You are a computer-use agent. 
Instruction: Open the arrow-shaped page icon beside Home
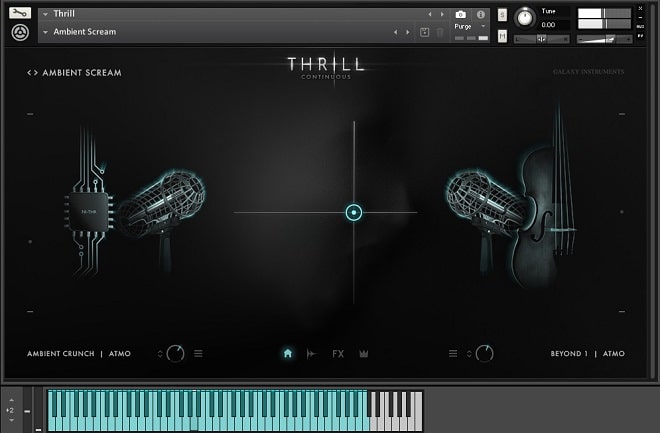coord(311,353)
